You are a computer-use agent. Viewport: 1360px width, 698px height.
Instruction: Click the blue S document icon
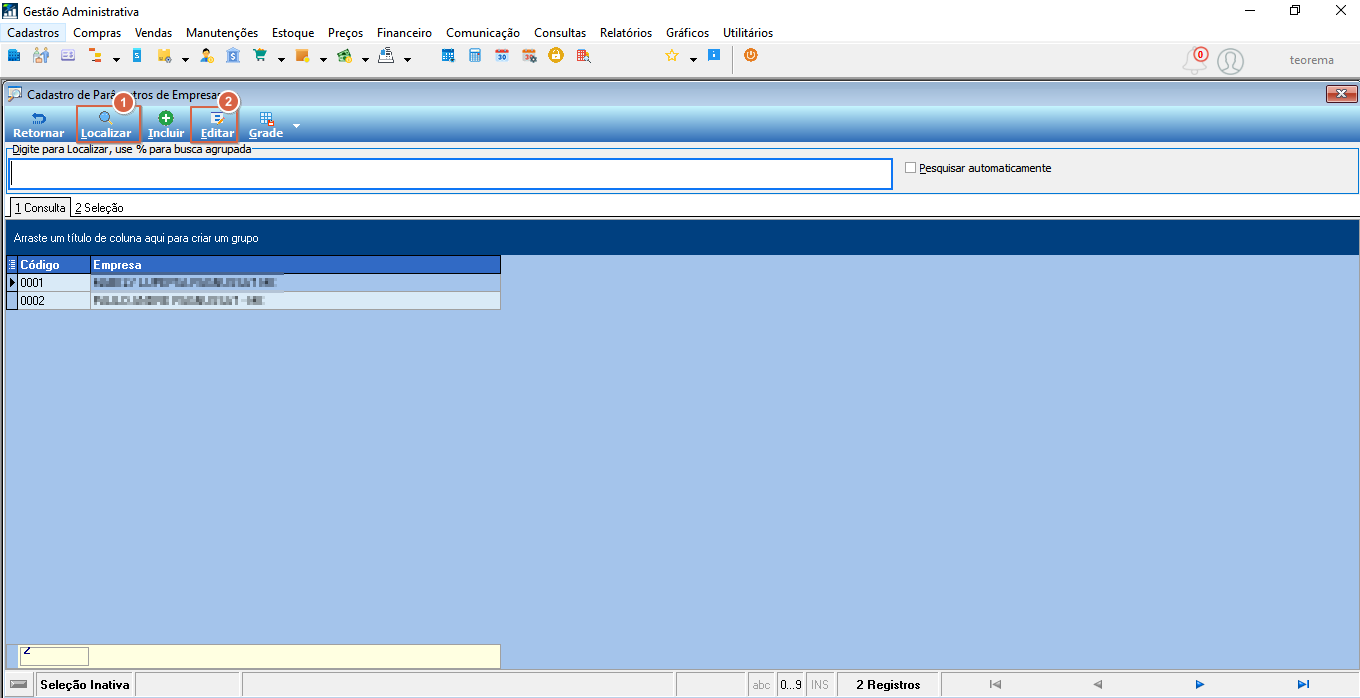point(138,56)
